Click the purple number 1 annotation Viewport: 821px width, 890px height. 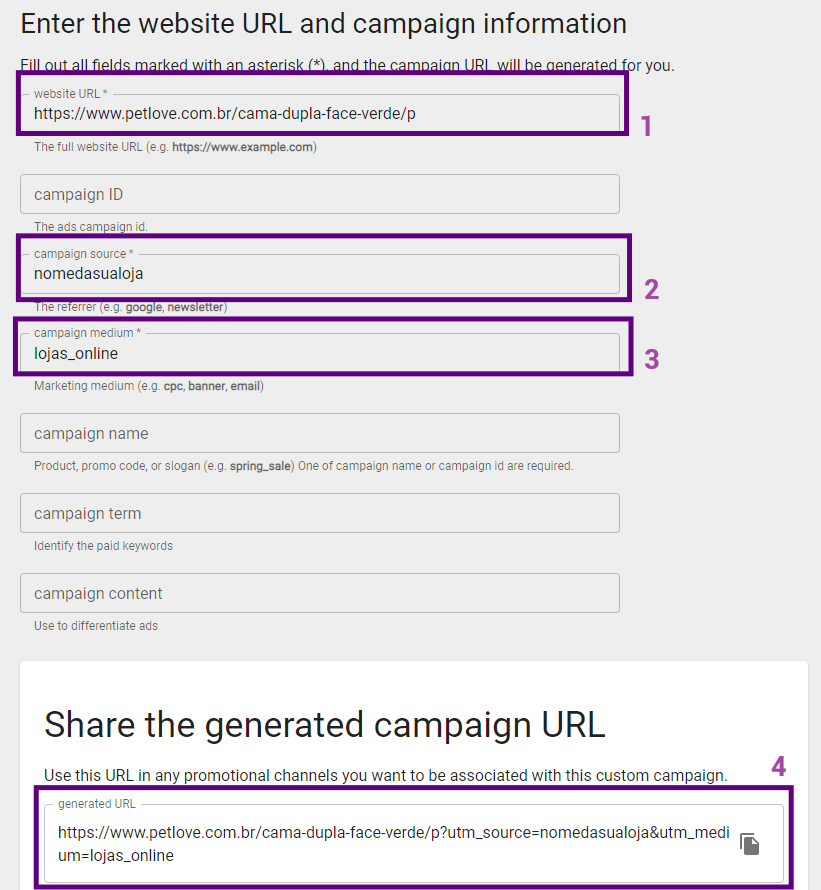point(646,127)
